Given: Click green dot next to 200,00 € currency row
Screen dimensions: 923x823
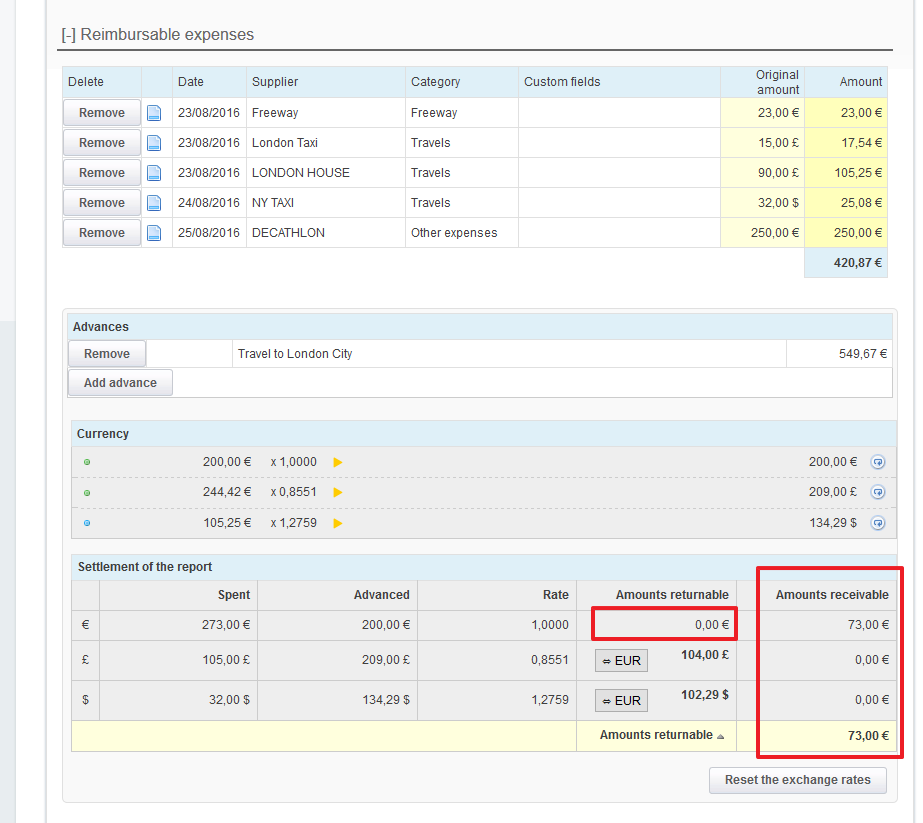Looking at the screenshot, I should tap(87, 462).
